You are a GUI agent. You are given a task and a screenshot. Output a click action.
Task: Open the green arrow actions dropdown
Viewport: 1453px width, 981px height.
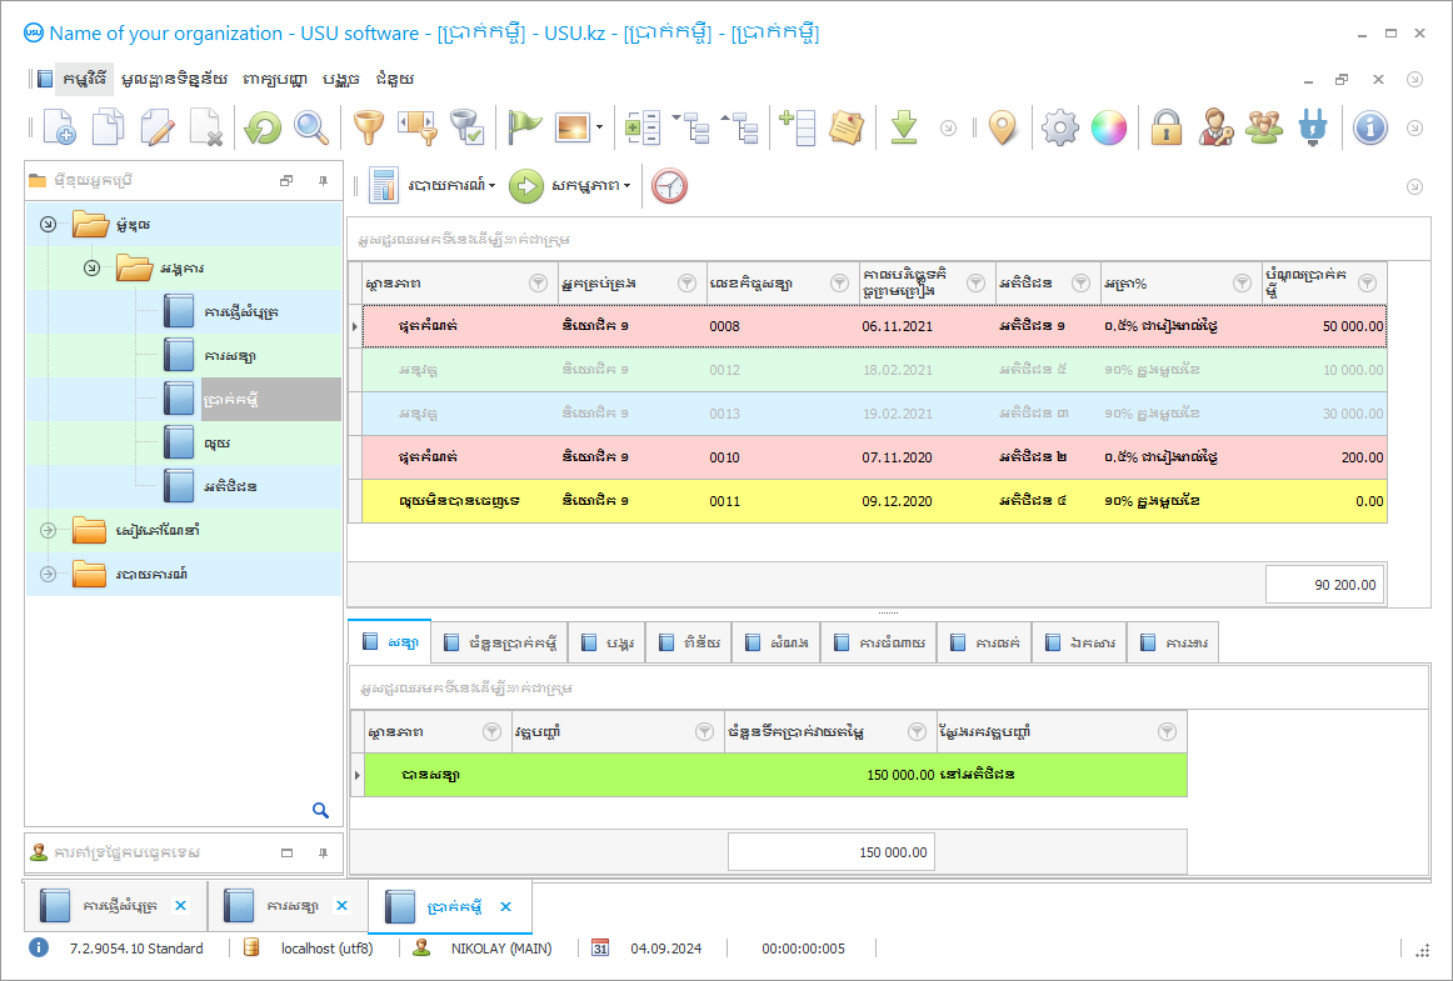[570, 186]
